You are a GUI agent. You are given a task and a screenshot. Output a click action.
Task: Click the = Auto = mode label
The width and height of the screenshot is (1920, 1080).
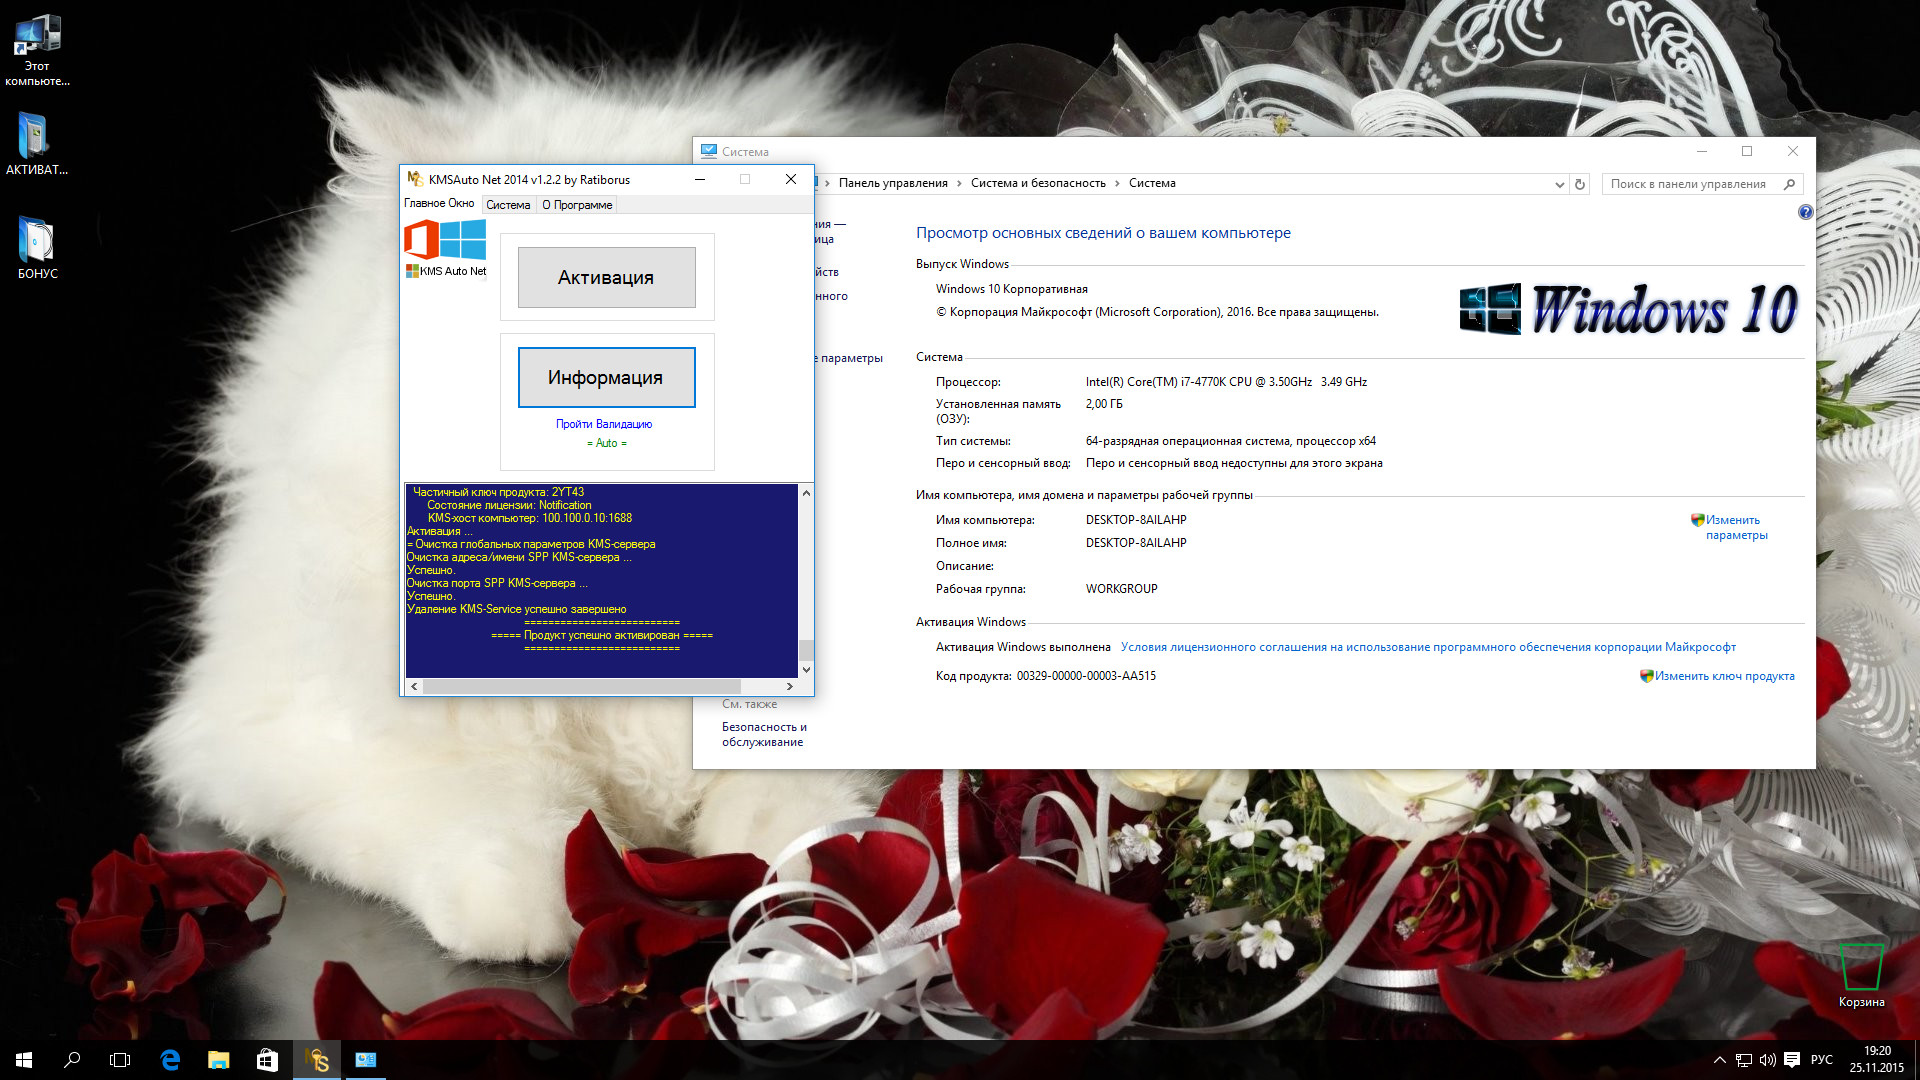[607, 443]
